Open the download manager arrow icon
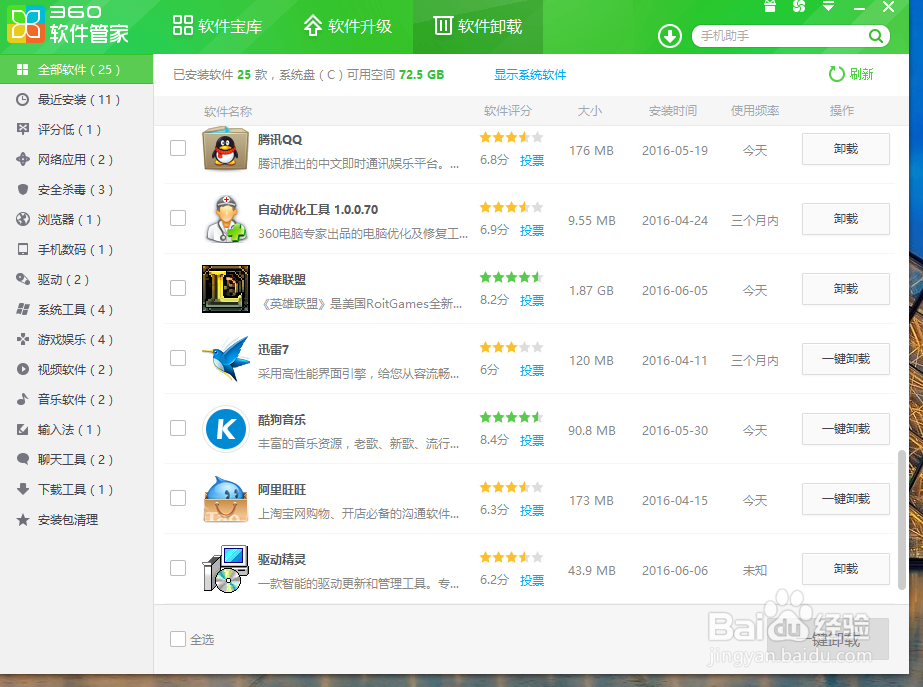Screen dimensions: 923x687 click(669, 36)
